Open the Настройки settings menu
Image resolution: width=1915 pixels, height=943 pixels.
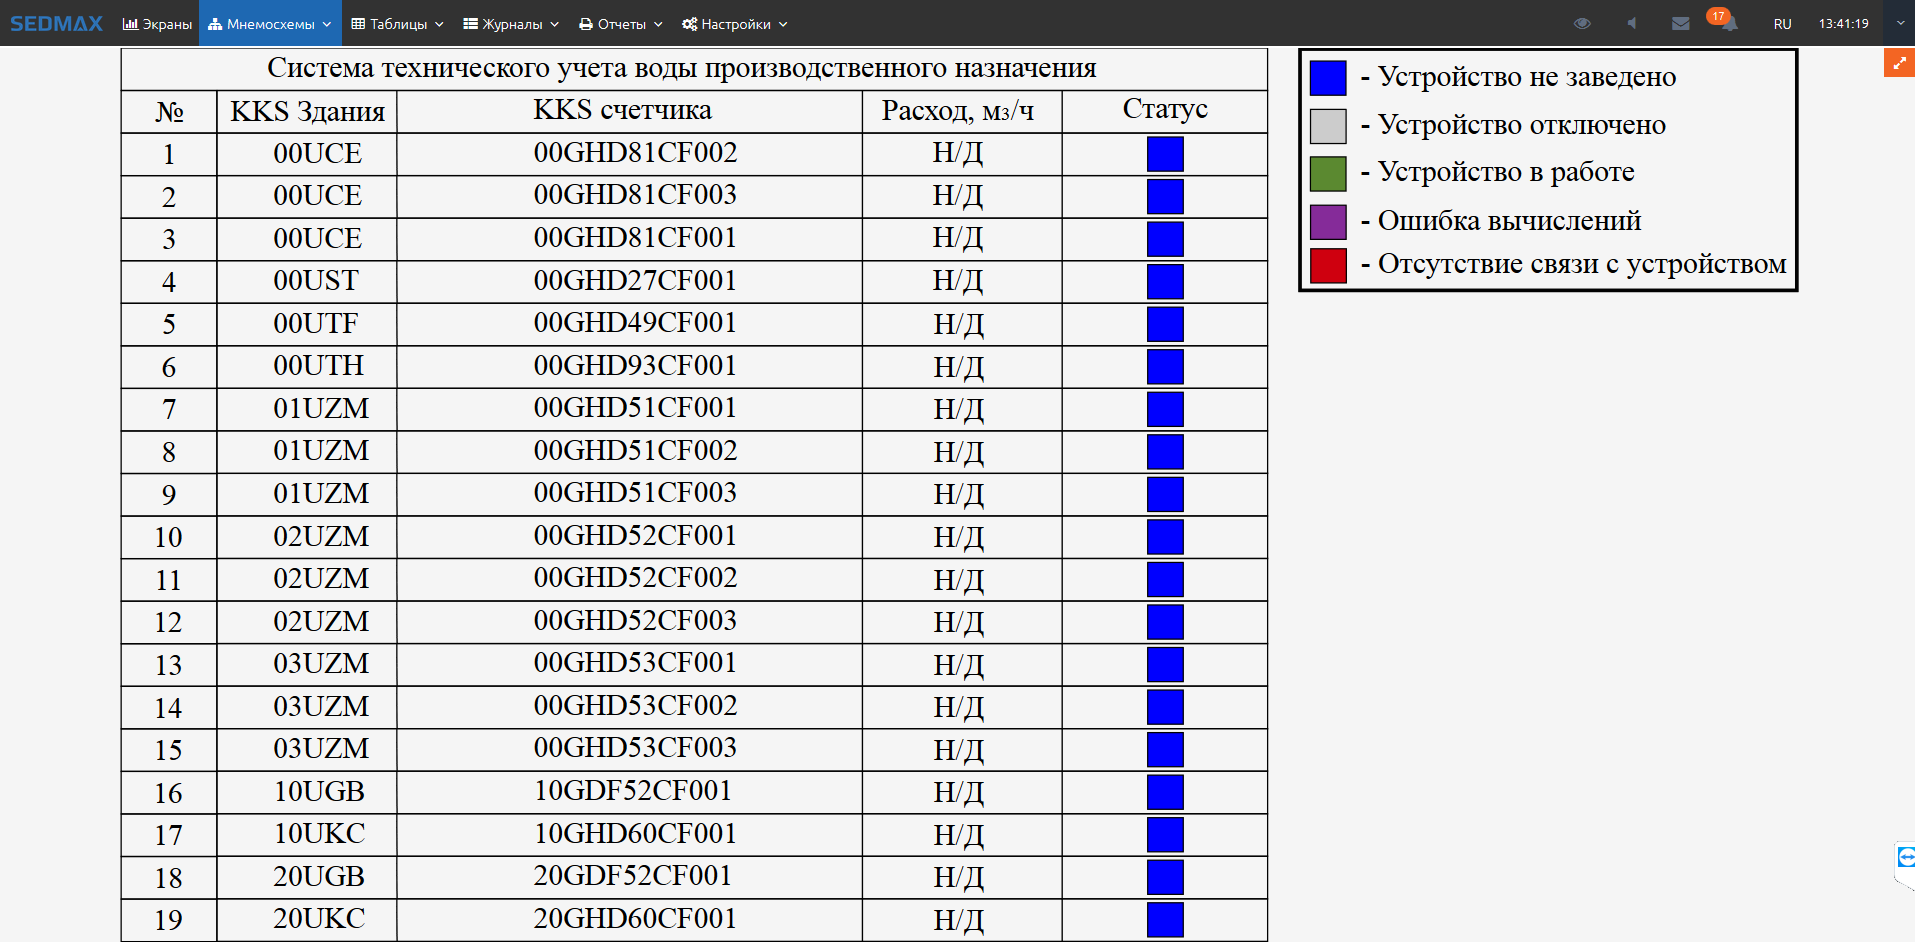[735, 24]
